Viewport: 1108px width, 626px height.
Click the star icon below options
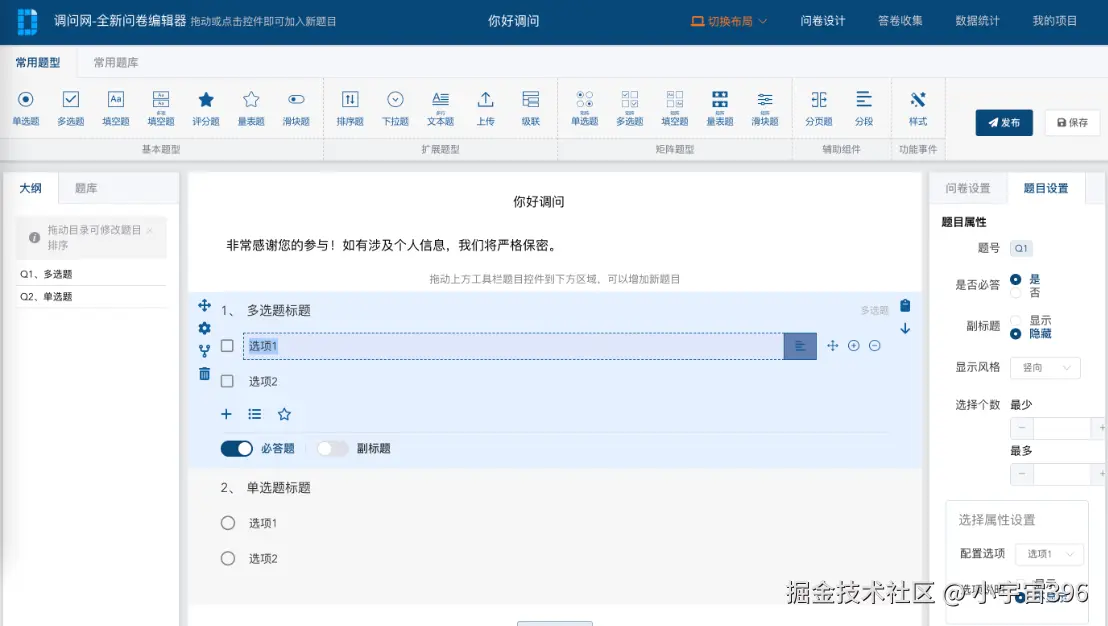click(284, 414)
